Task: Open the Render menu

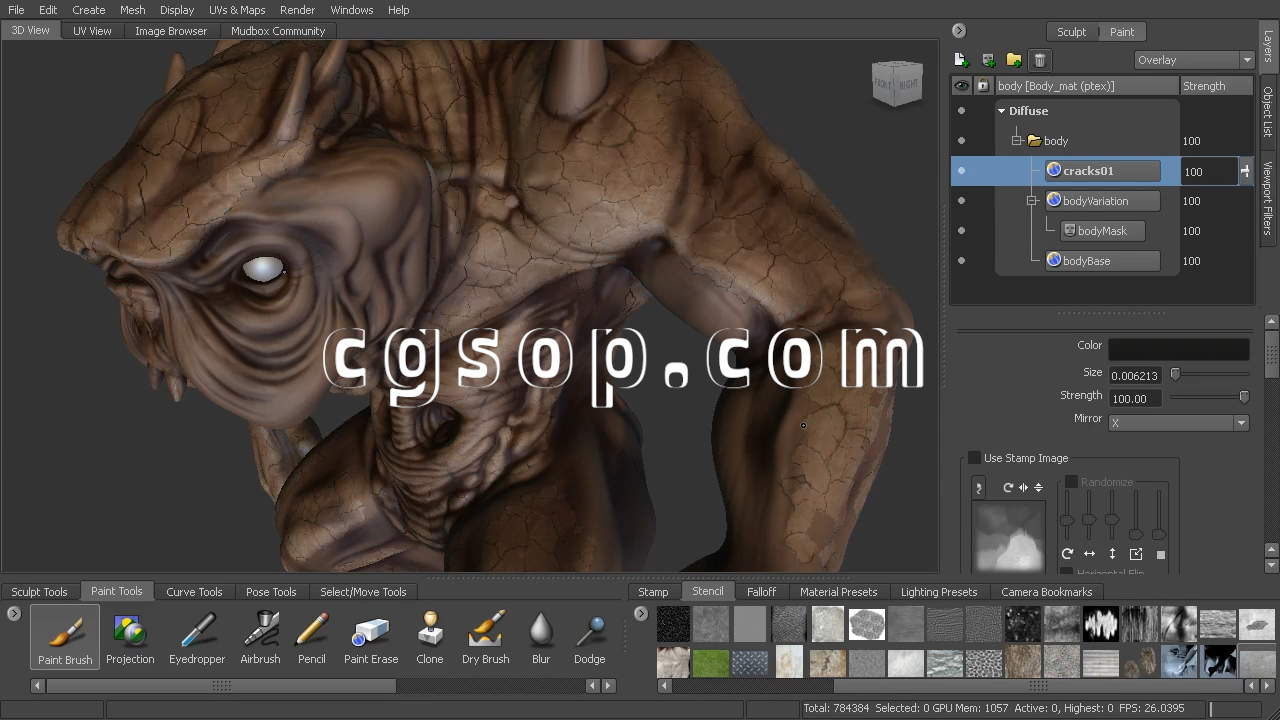Action: pyautogui.click(x=297, y=10)
